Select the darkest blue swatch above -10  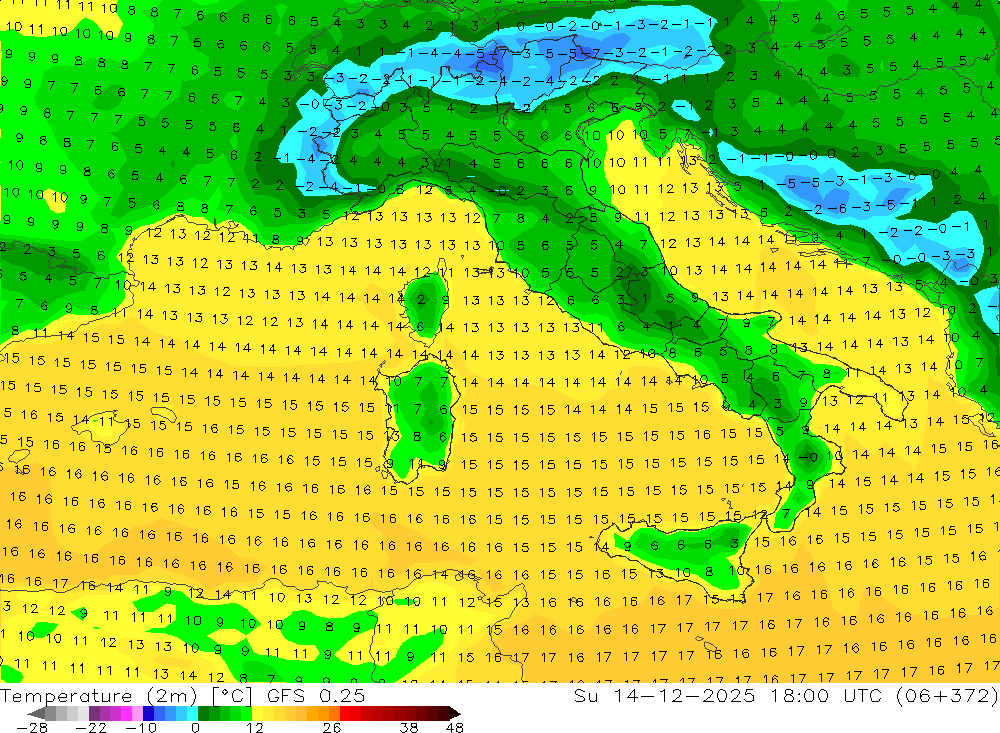tap(148, 714)
